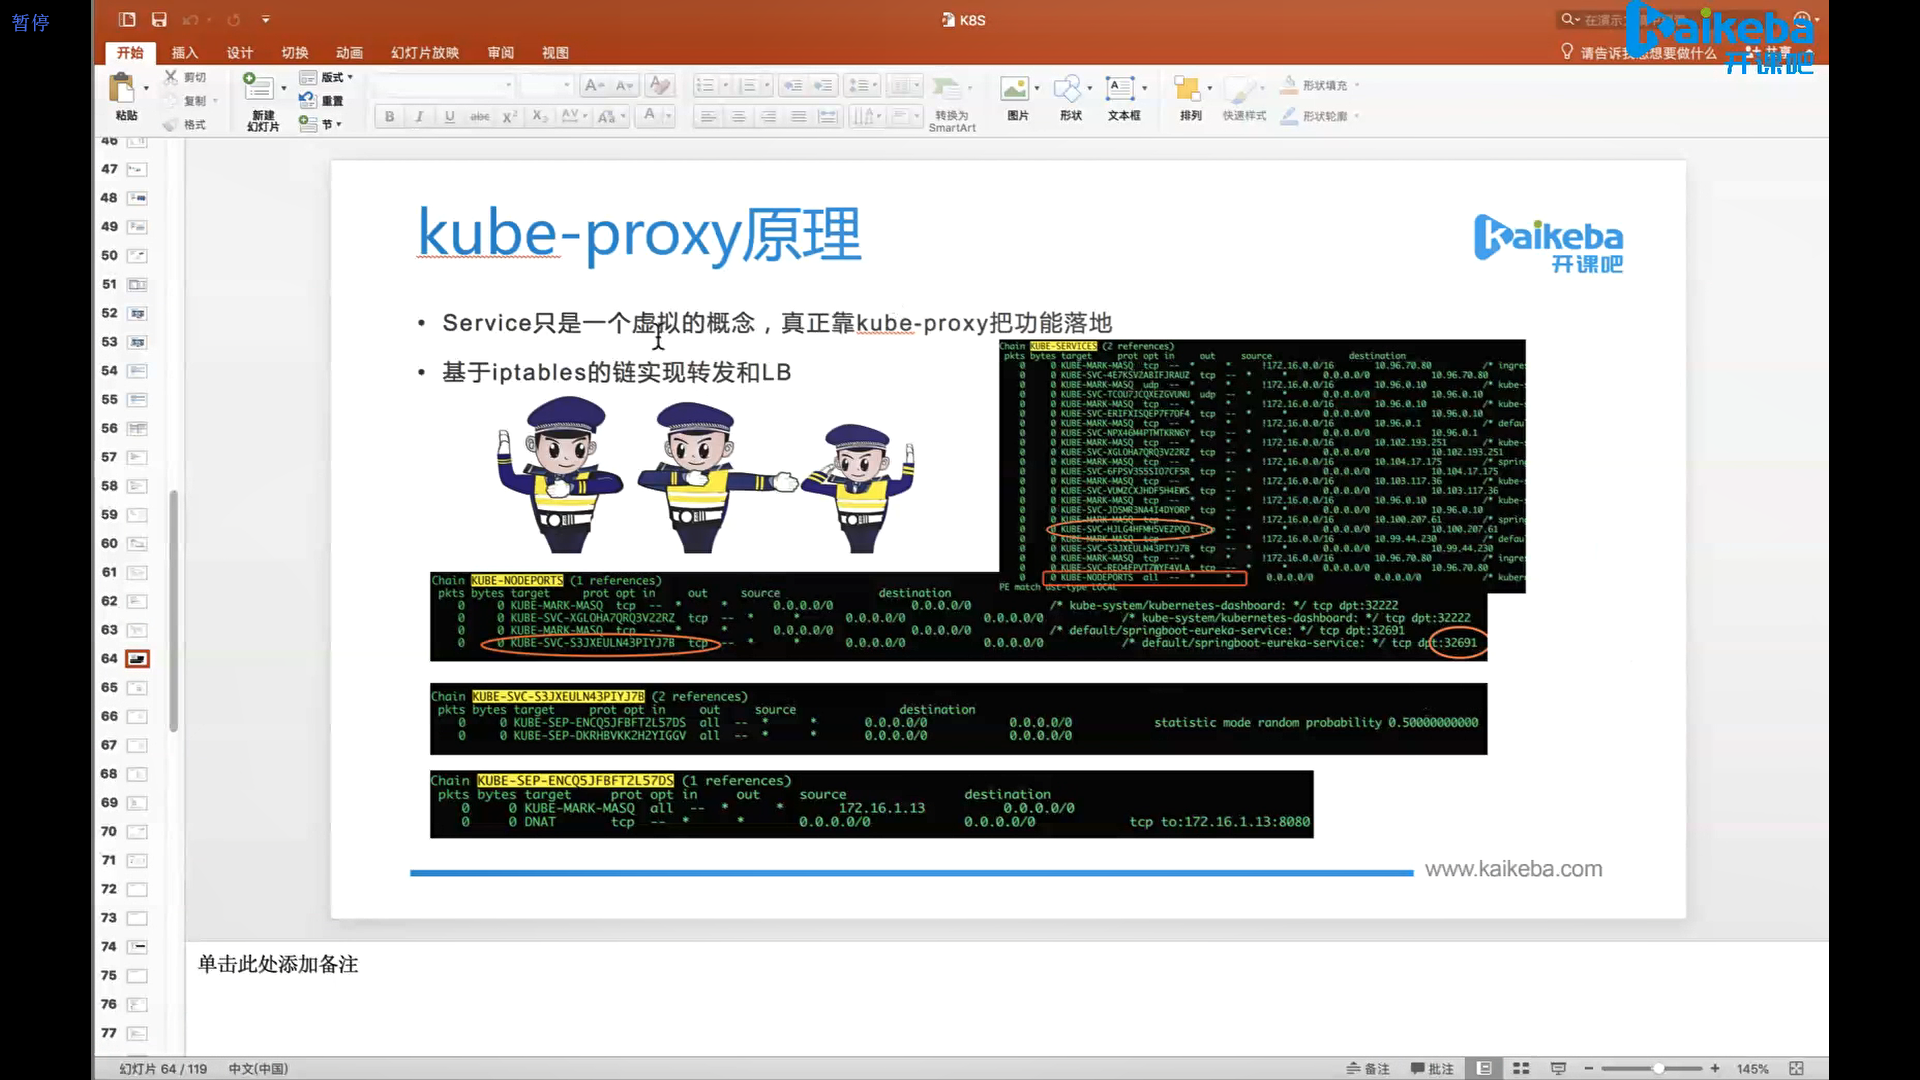Start slideshow from status bar icon
Image resolution: width=1920 pixels, height=1080 pixels.
1558,1068
